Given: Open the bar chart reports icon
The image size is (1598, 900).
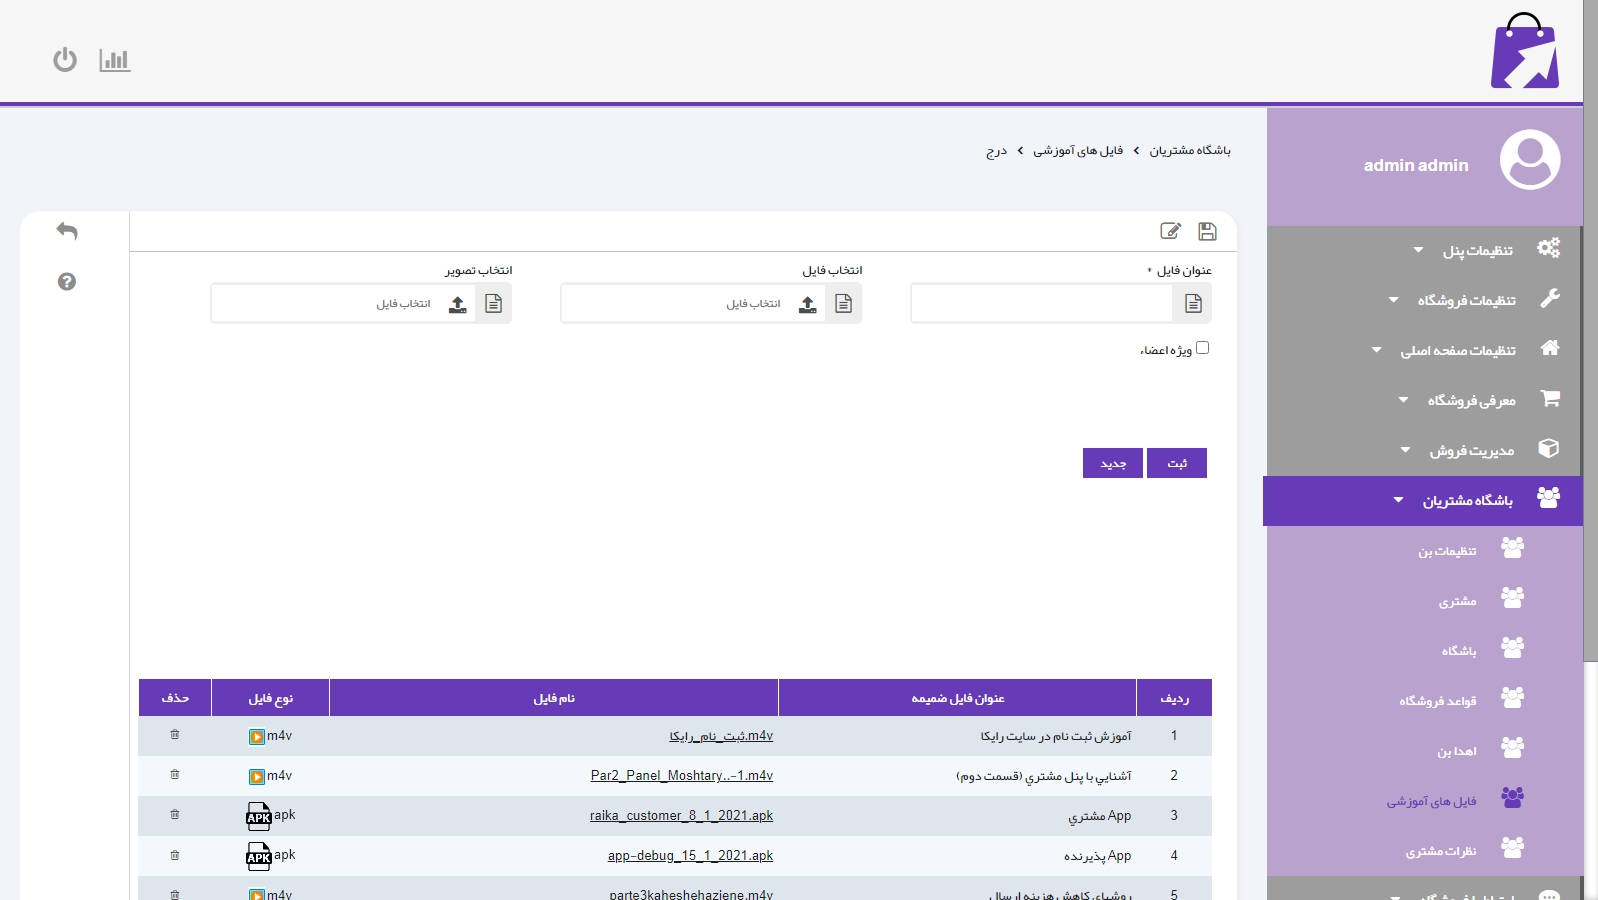Looking at the screenshot, I should tap(115, 60).
